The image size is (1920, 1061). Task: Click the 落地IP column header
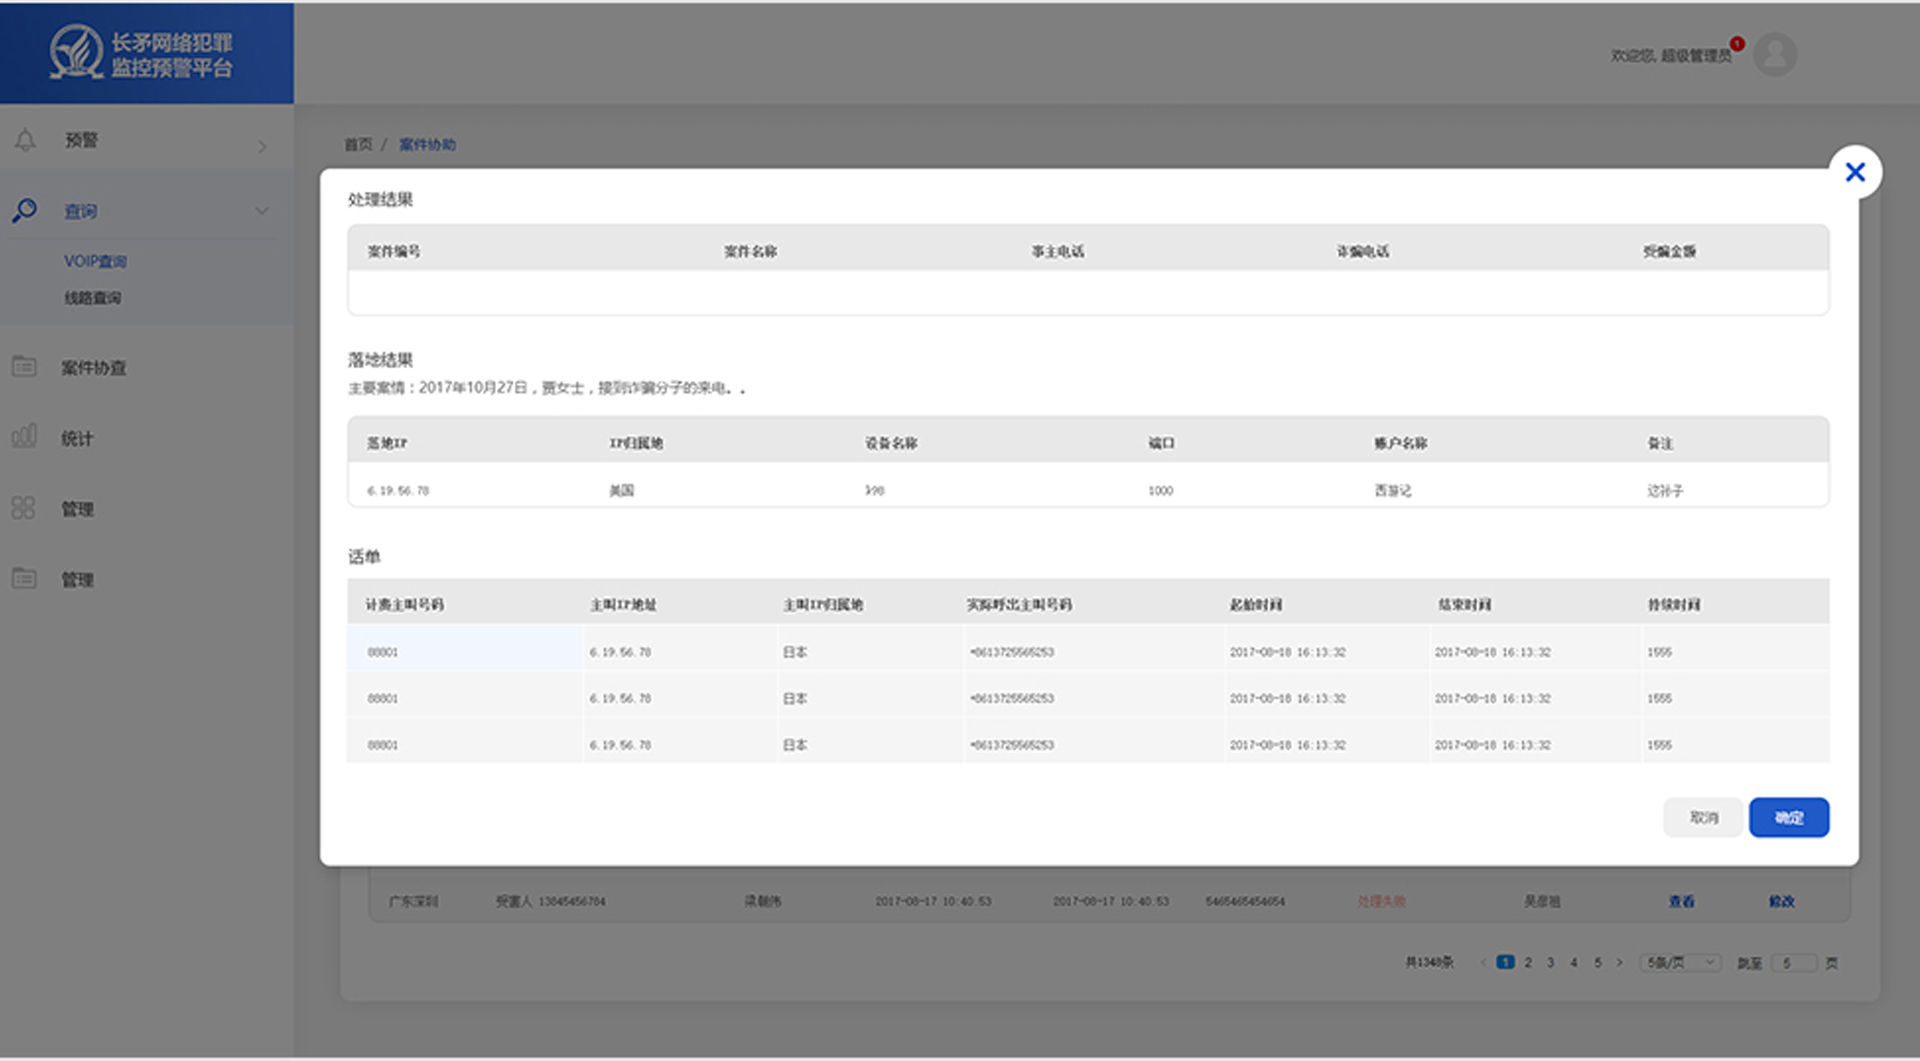[387, 443]
